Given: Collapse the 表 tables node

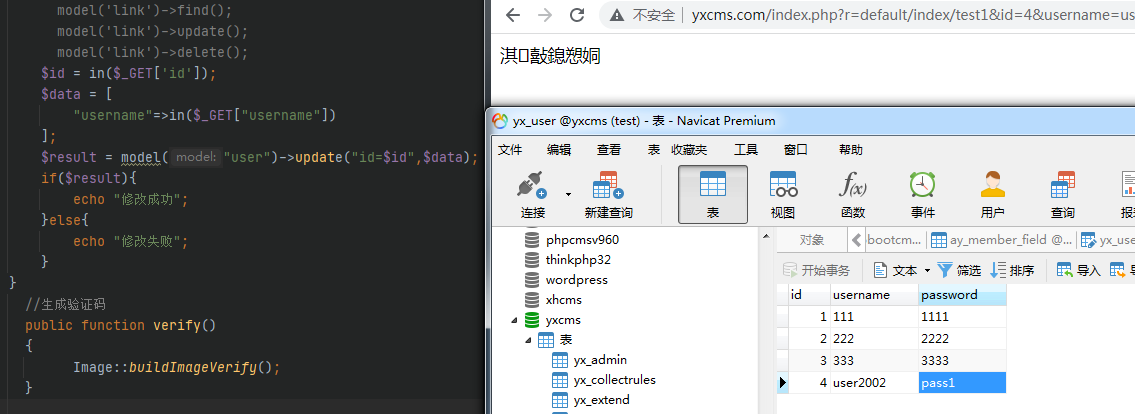Looking at the screenshot, I should click(x=528, y=340).
